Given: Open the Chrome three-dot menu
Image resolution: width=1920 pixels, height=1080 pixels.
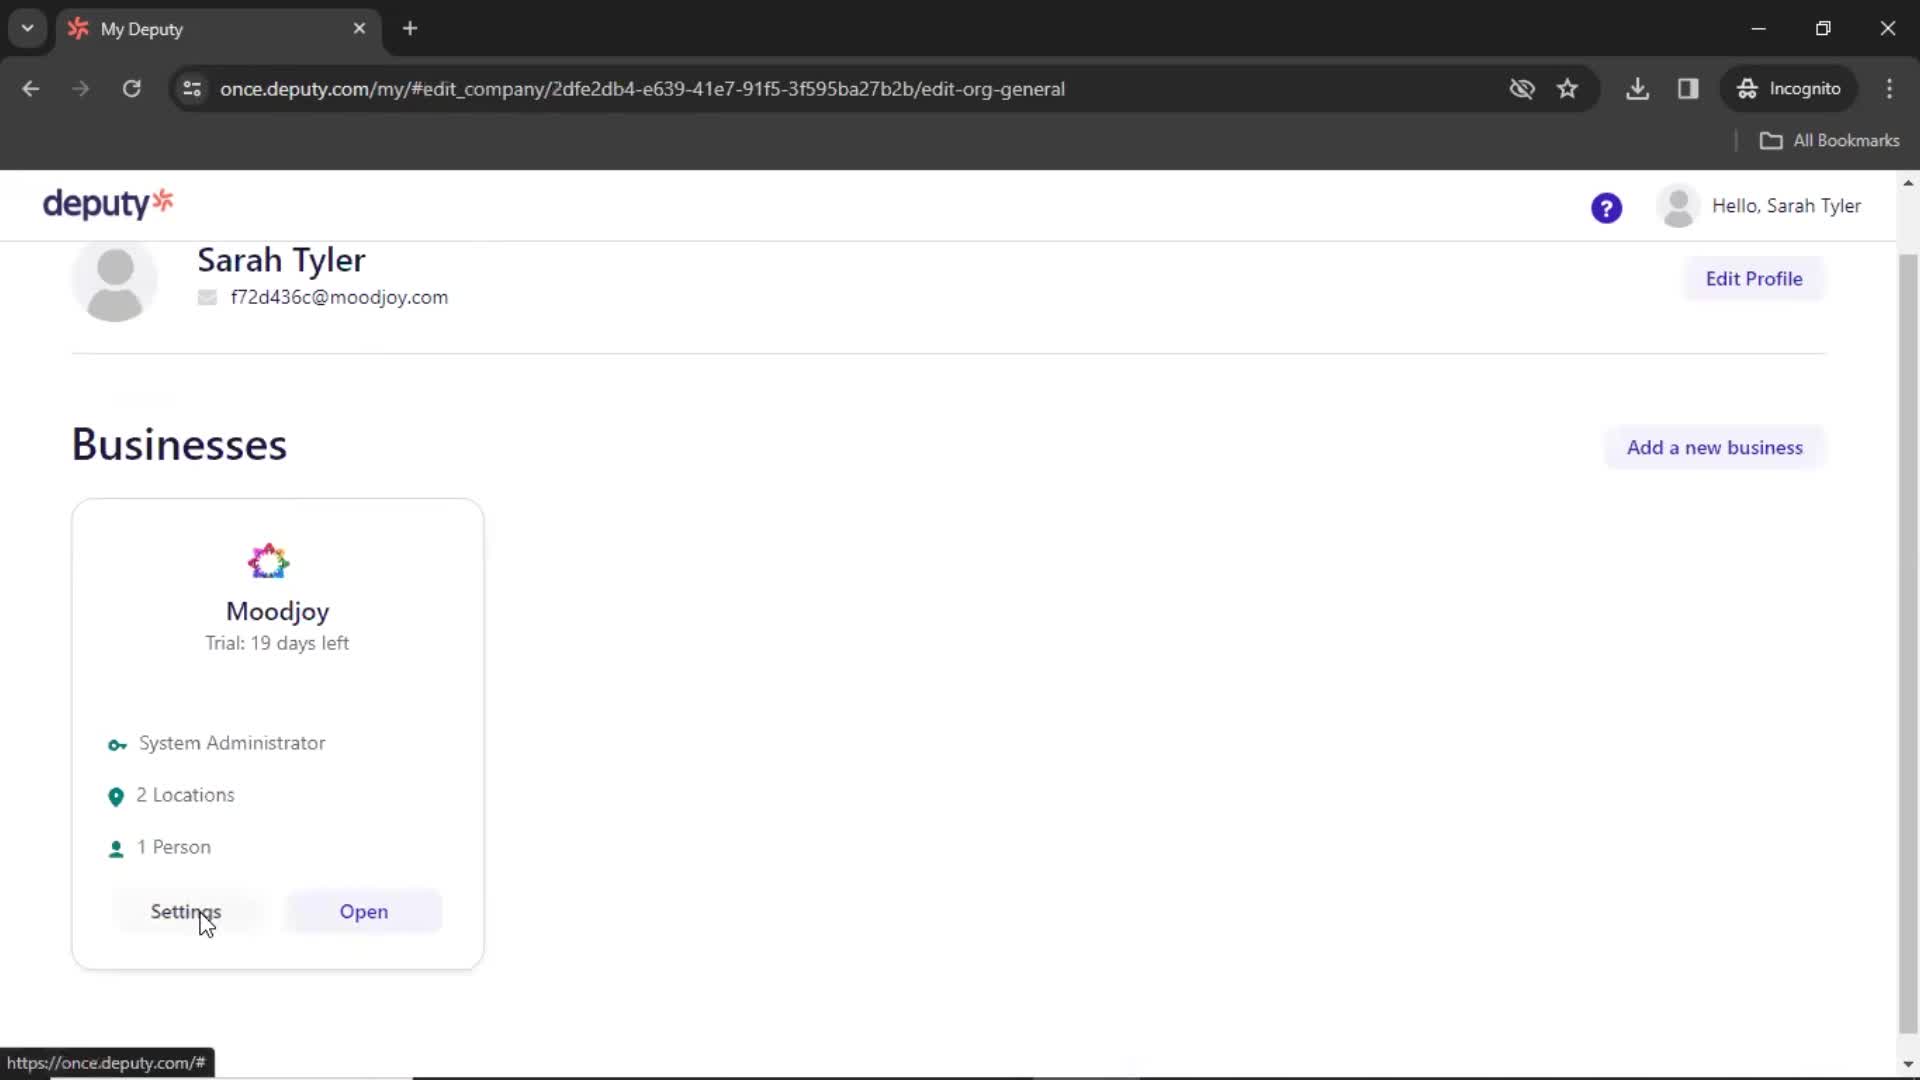Looking at the screenshot, I should 1889,89.
